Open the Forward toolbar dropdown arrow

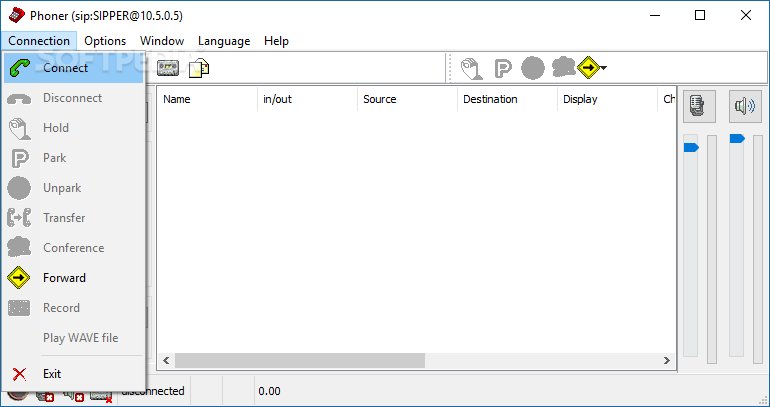[x=604, y=68]
